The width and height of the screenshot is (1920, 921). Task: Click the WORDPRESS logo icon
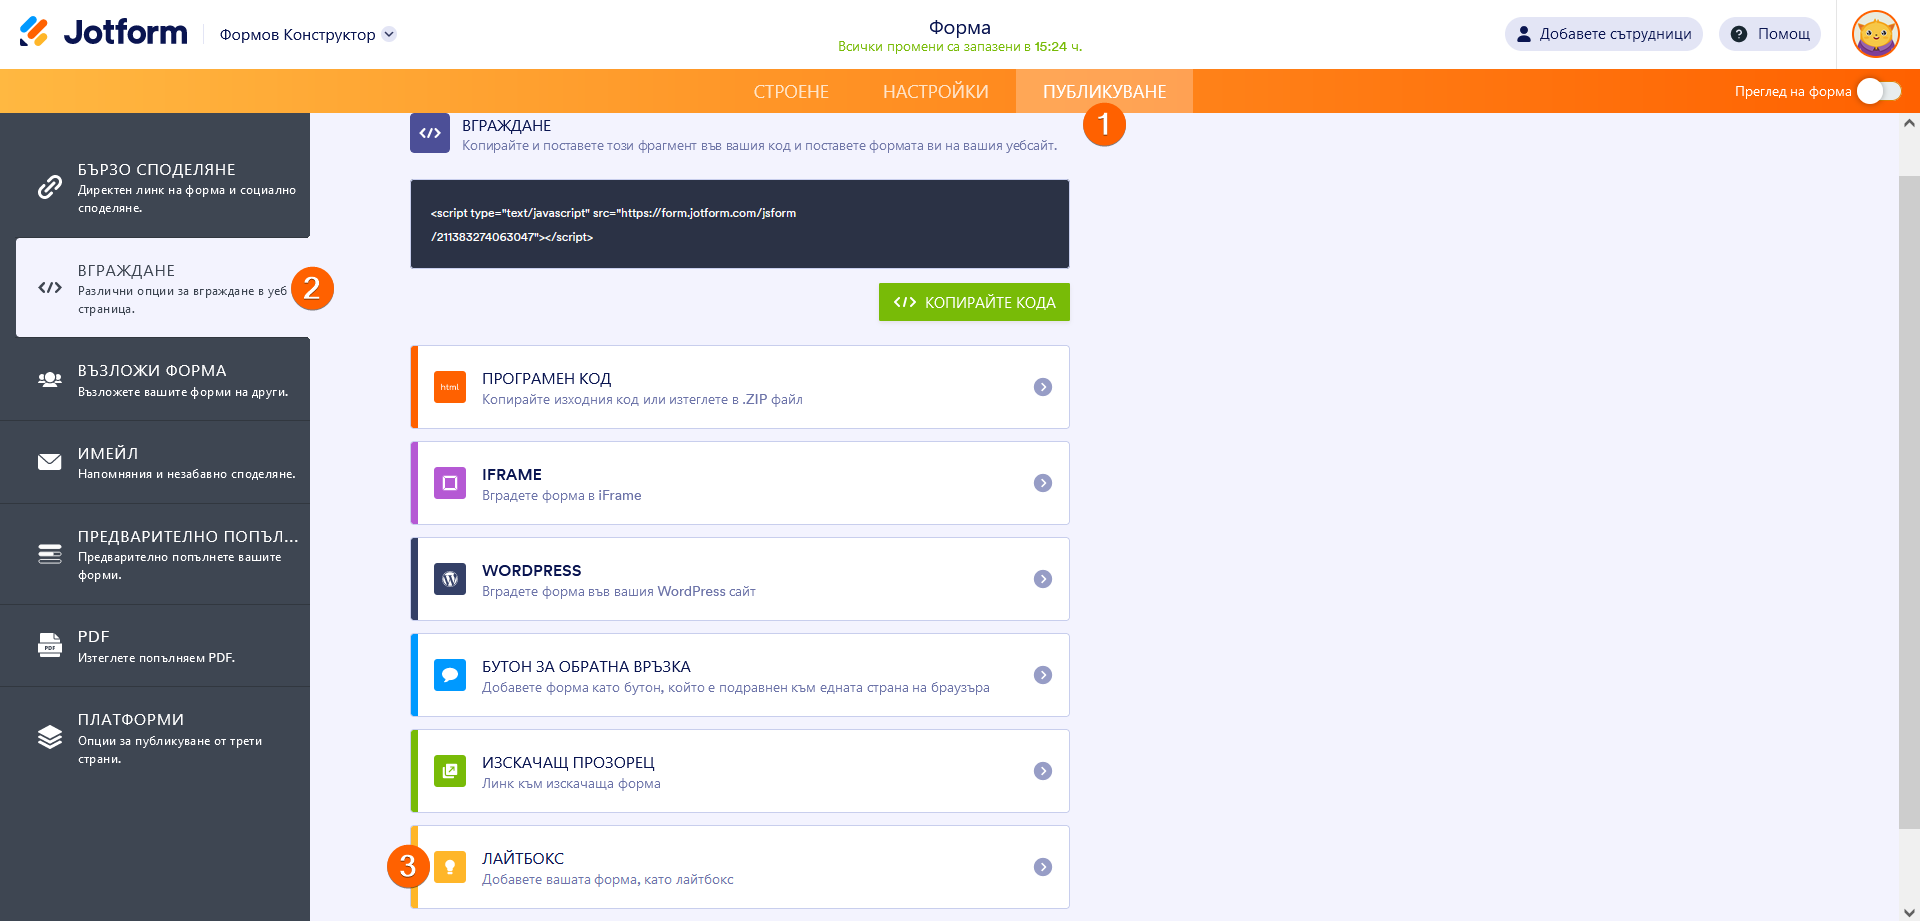tap(450, 579)
